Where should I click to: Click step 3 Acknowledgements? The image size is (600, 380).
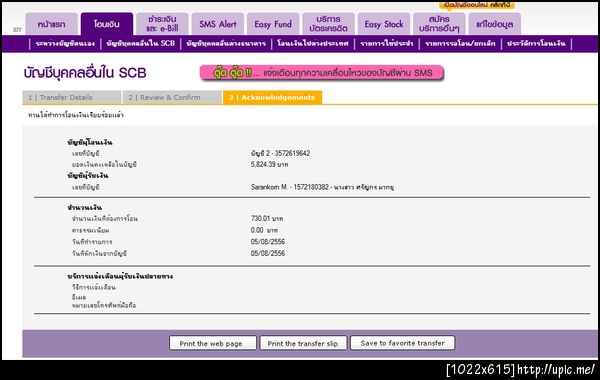click(272, 97)
